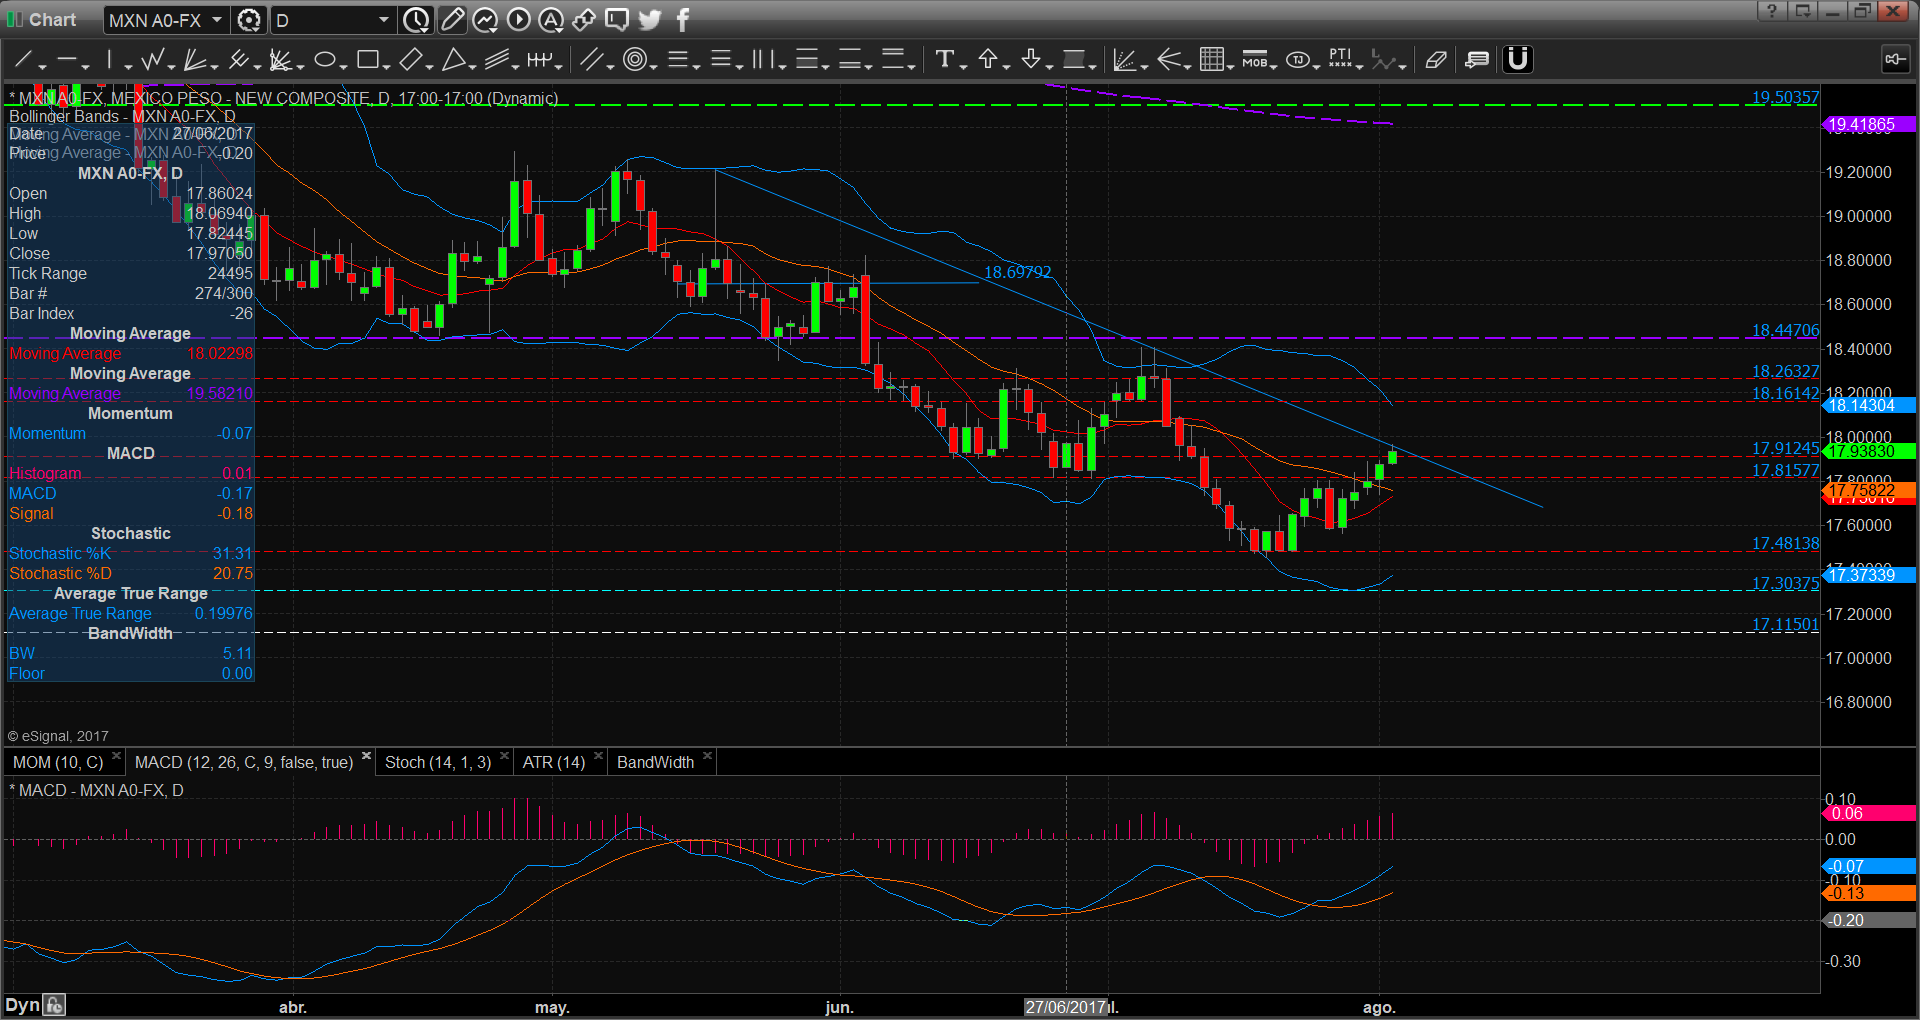Select the ellipse drawing tool

tap(324, 60)
